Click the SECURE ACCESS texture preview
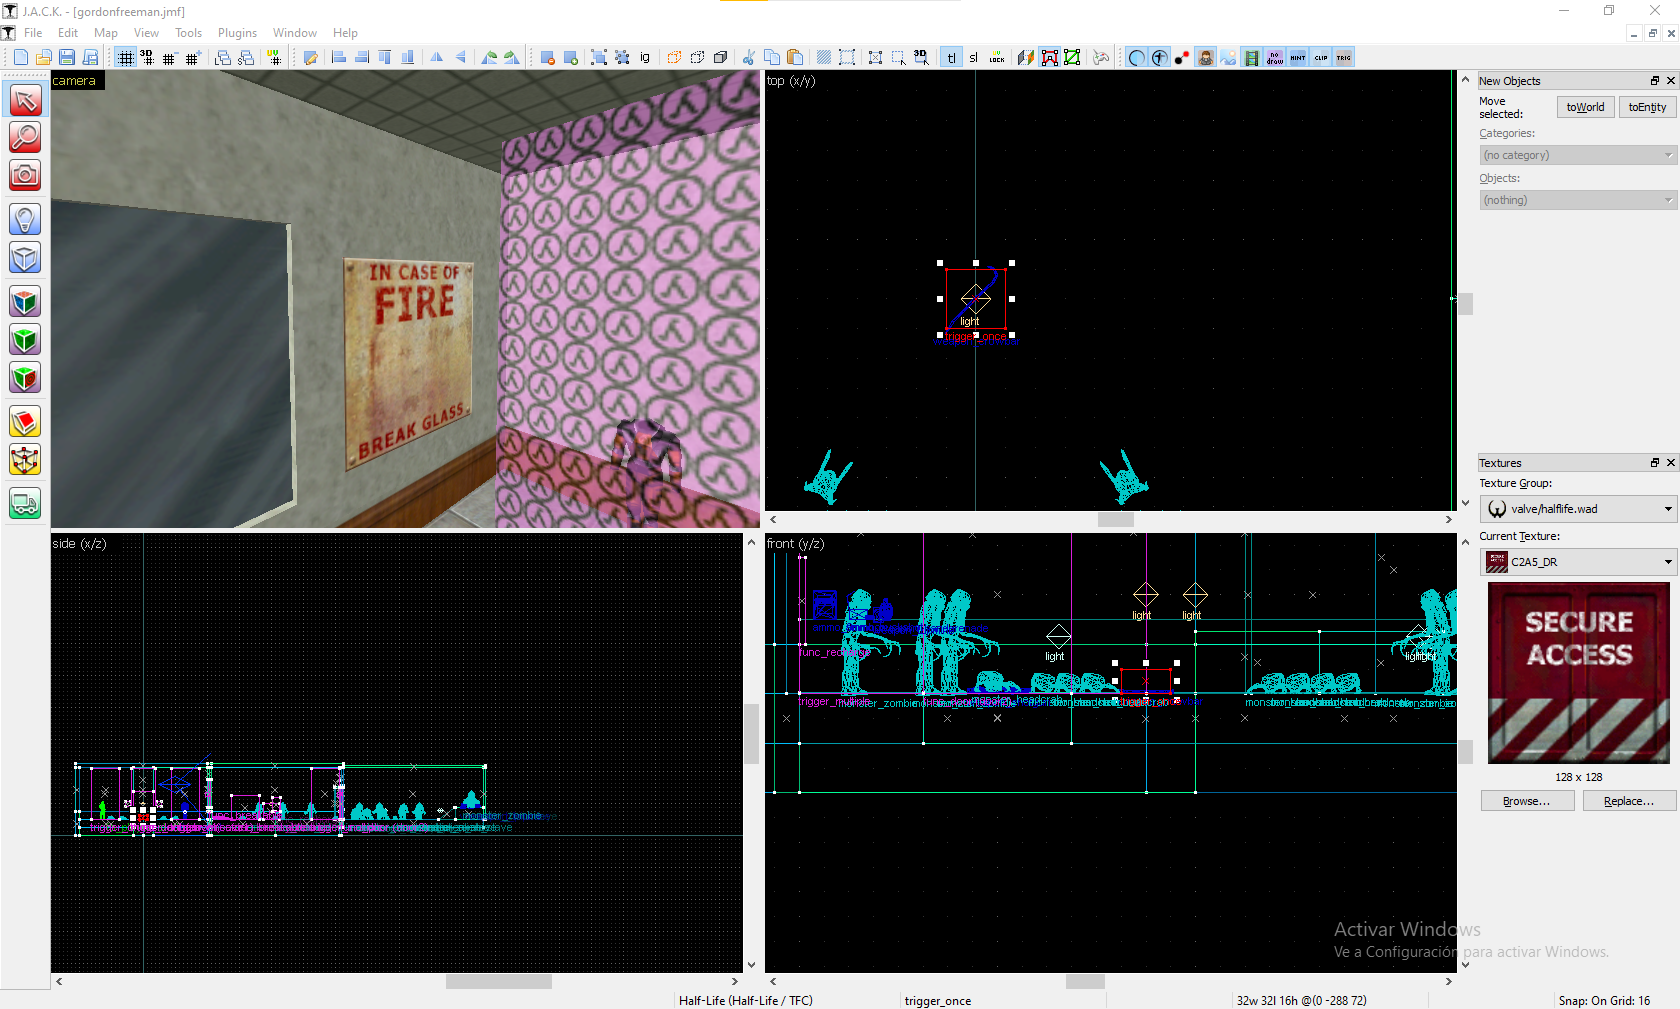The width and height of the screenshot is (1680, 1009). pyautogui.click(x=1579, y=673)
